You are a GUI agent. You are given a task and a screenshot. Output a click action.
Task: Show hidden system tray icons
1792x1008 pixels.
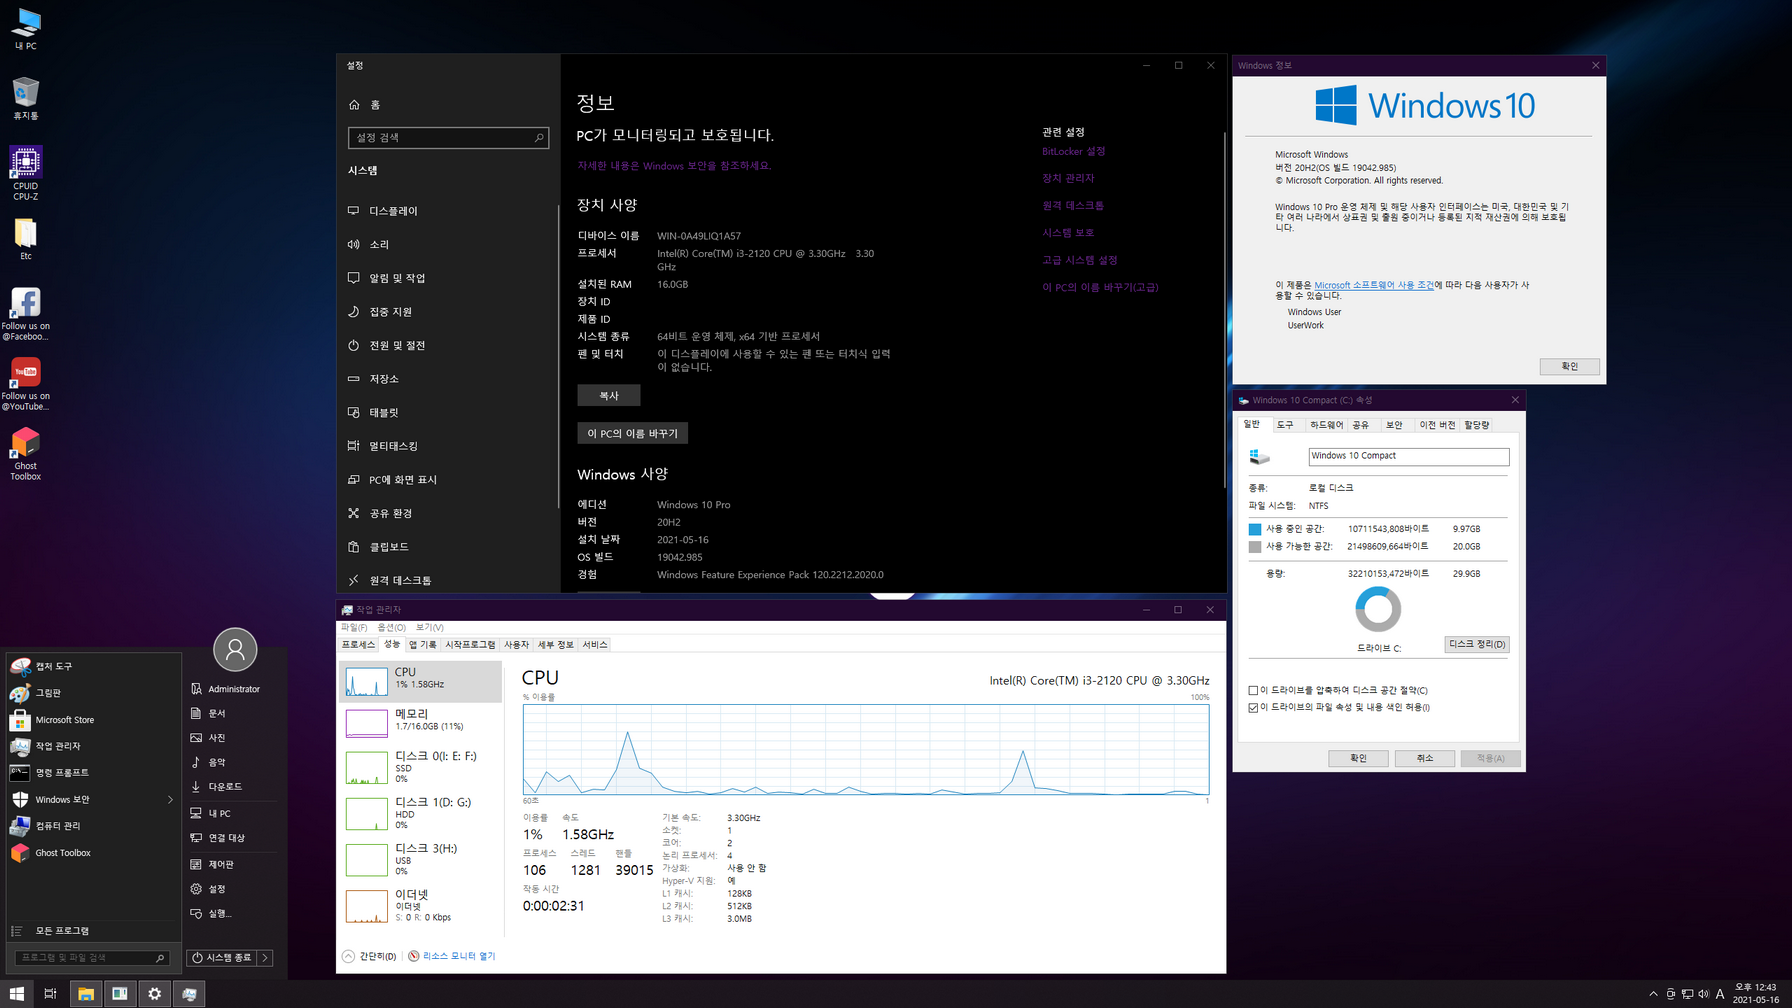tap(1653, 994)
